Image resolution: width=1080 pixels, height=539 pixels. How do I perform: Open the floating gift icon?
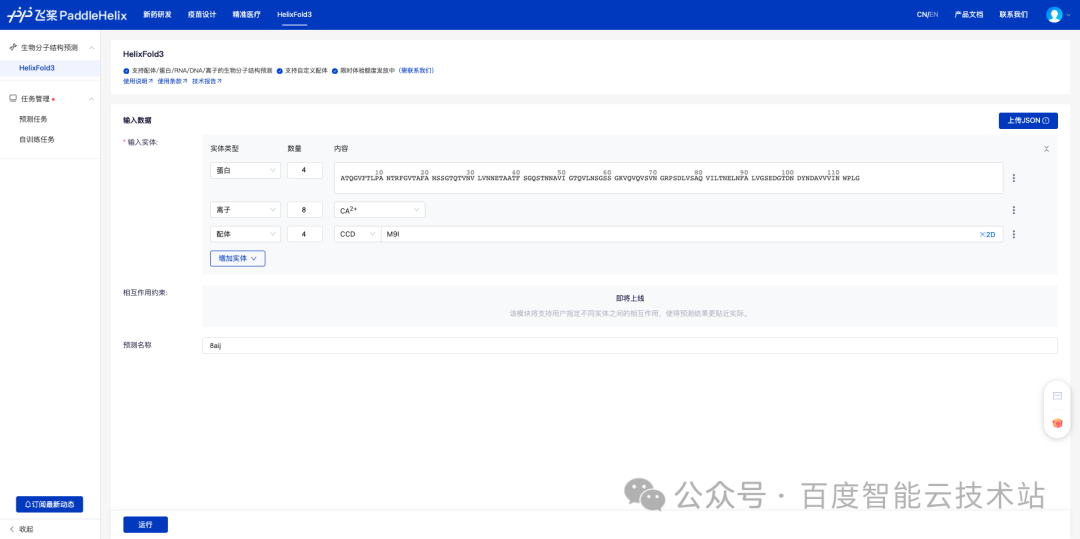point(1057,422)
